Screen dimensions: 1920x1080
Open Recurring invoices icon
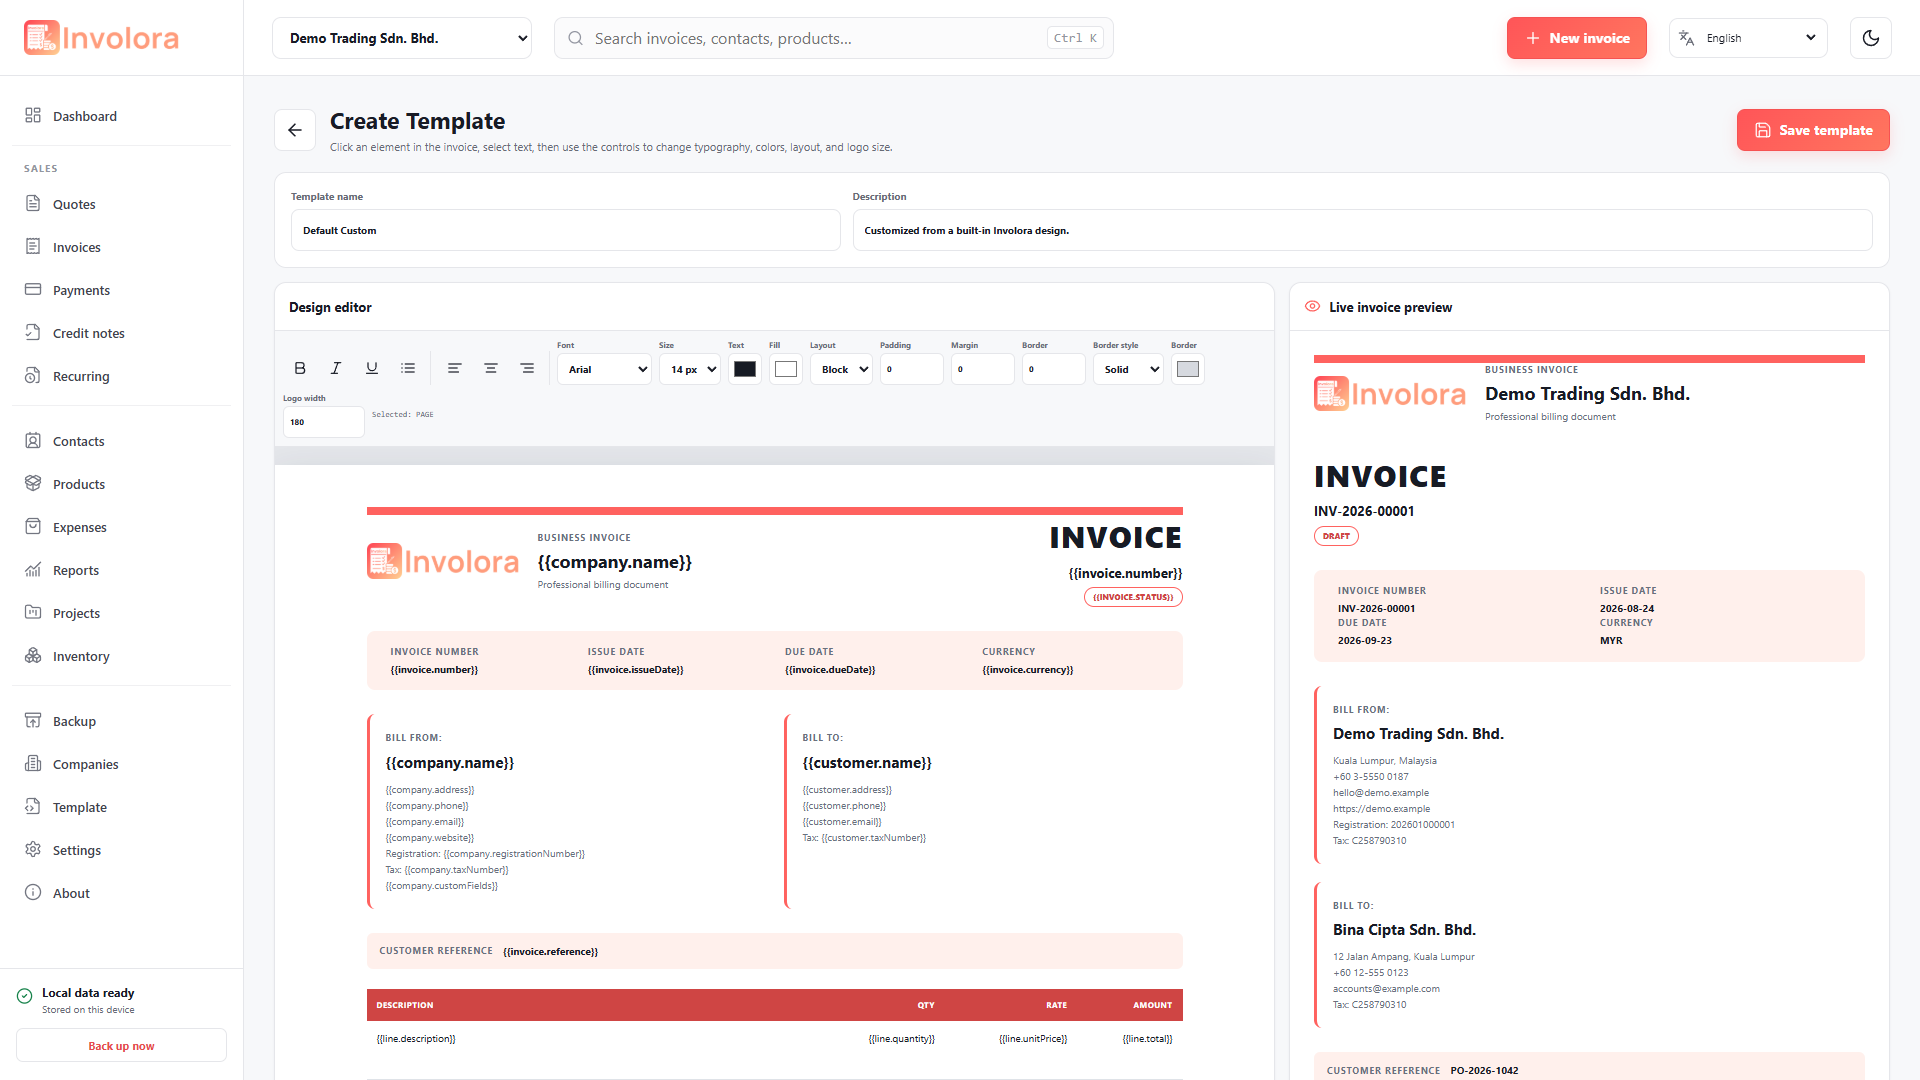[33, 376]
